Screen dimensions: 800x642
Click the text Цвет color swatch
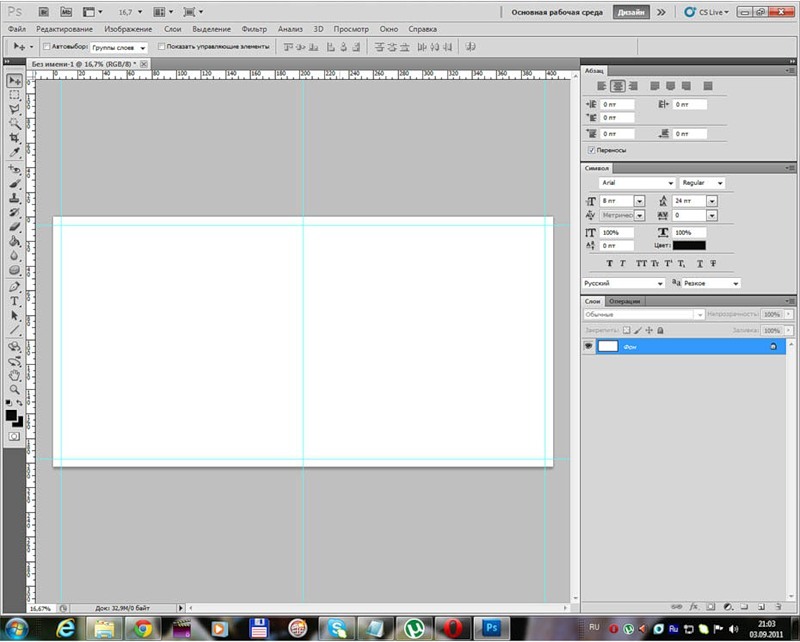[x=689, y=245]
